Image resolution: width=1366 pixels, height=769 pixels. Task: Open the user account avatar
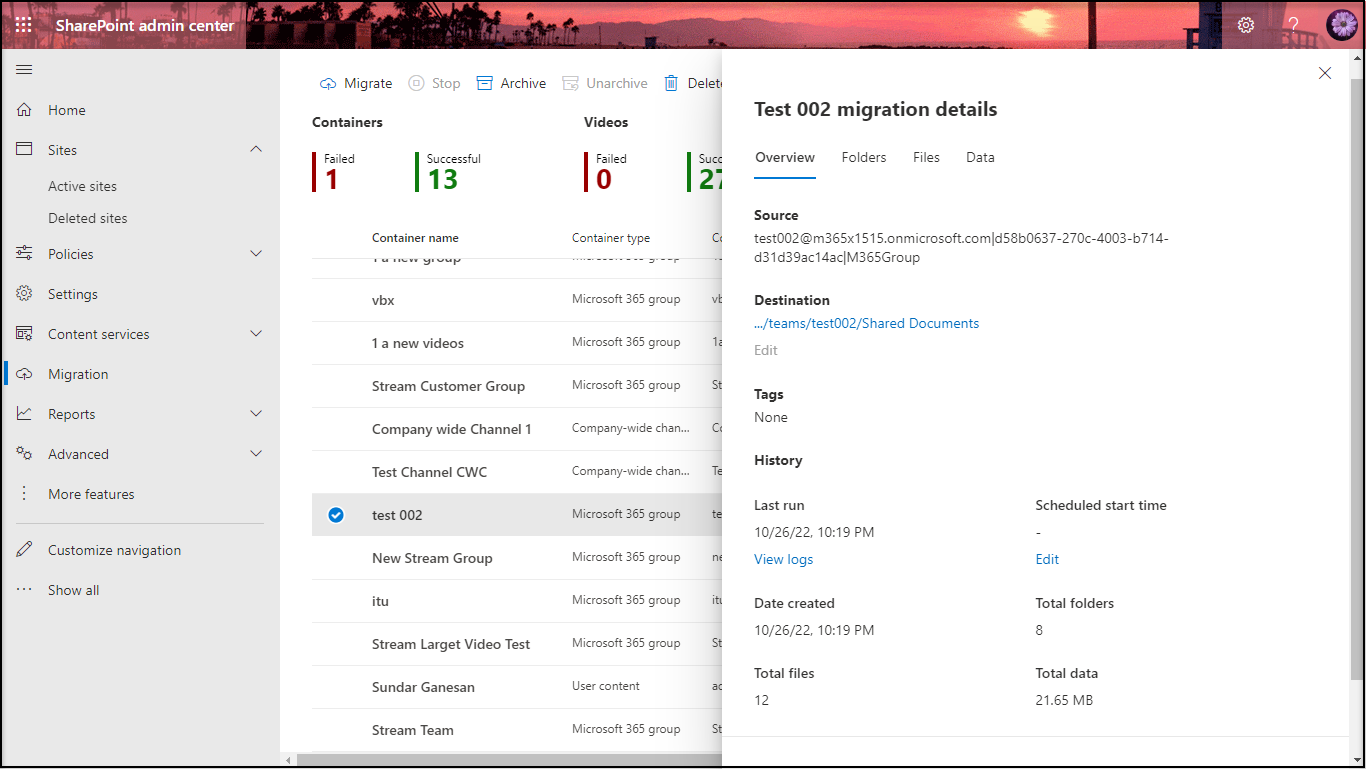click(x=1341, y=25)
